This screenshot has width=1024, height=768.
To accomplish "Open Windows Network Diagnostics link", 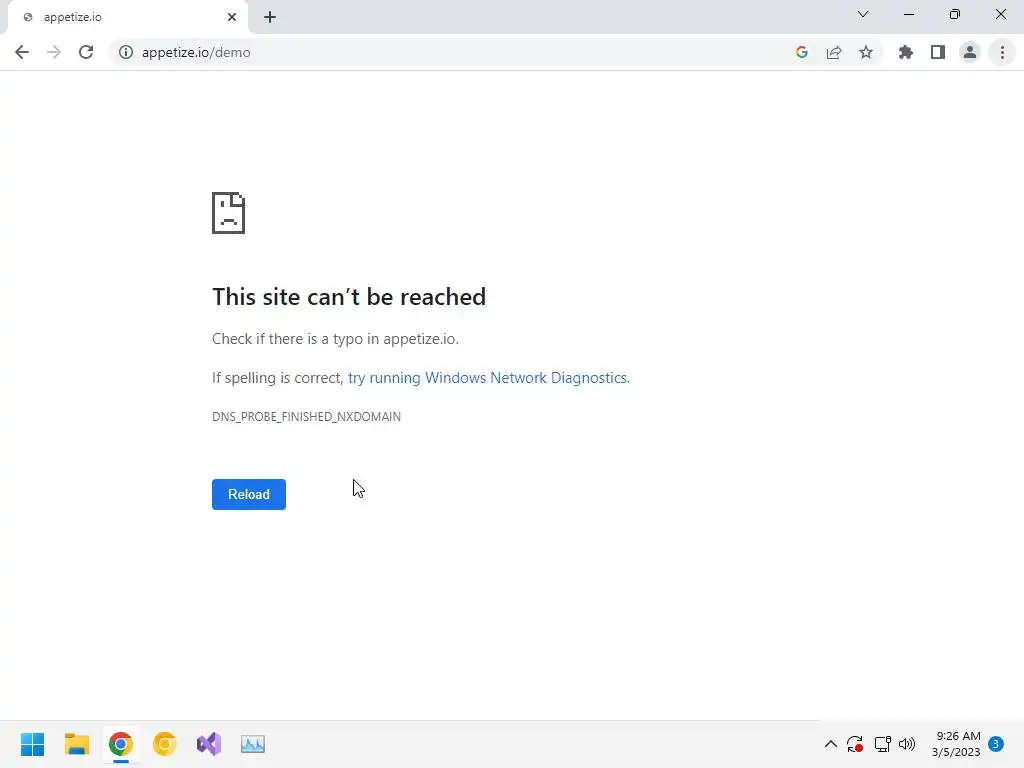I will [489, 377].
